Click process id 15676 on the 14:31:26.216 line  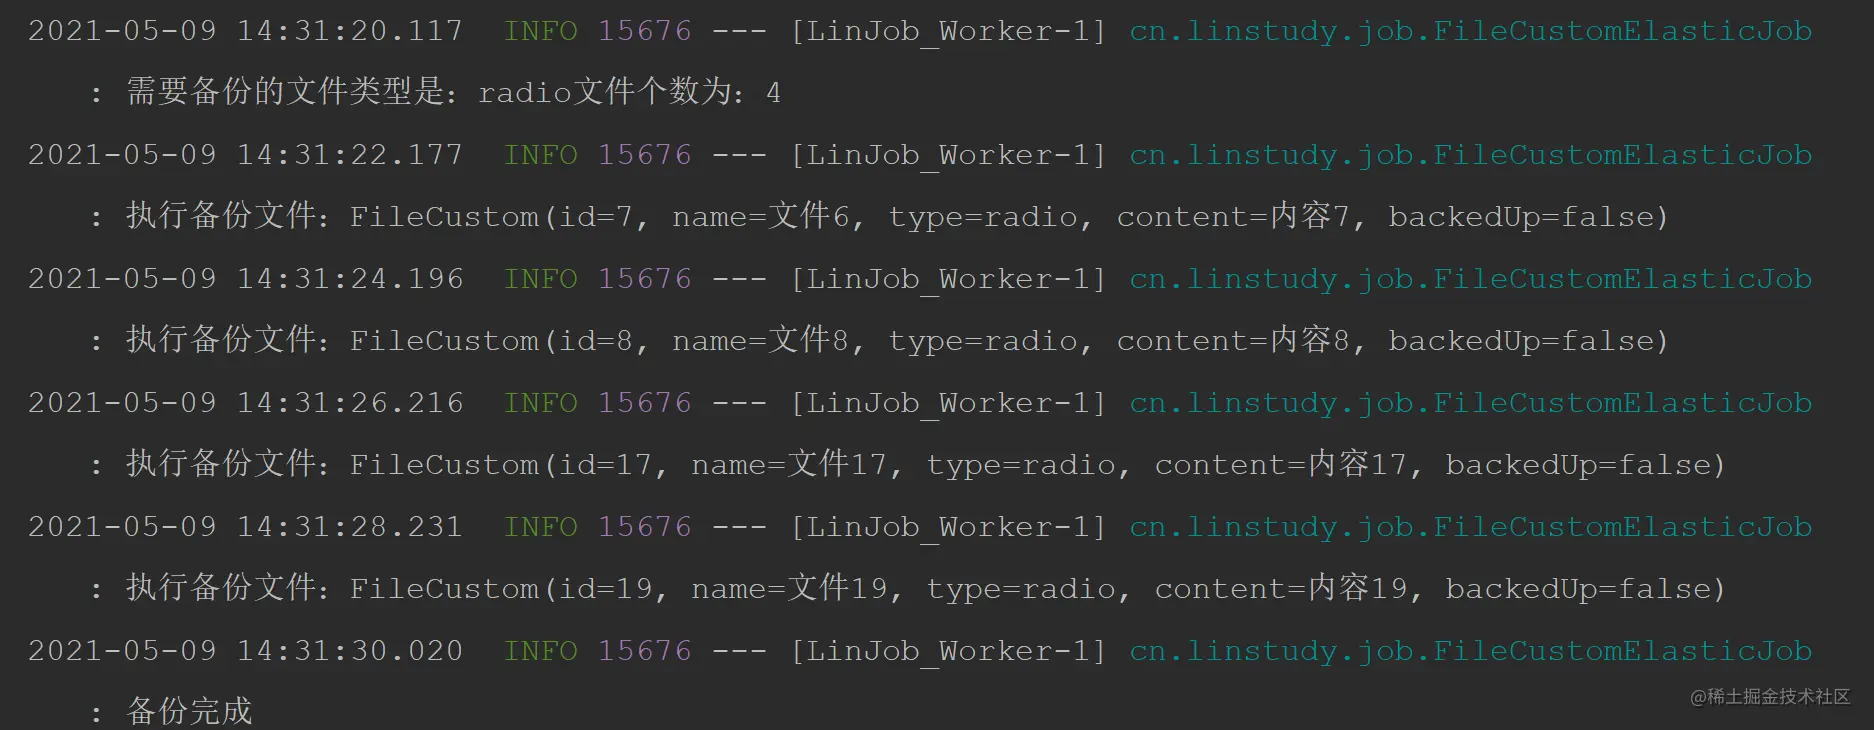pyautogui.click(x=645, y=403)
